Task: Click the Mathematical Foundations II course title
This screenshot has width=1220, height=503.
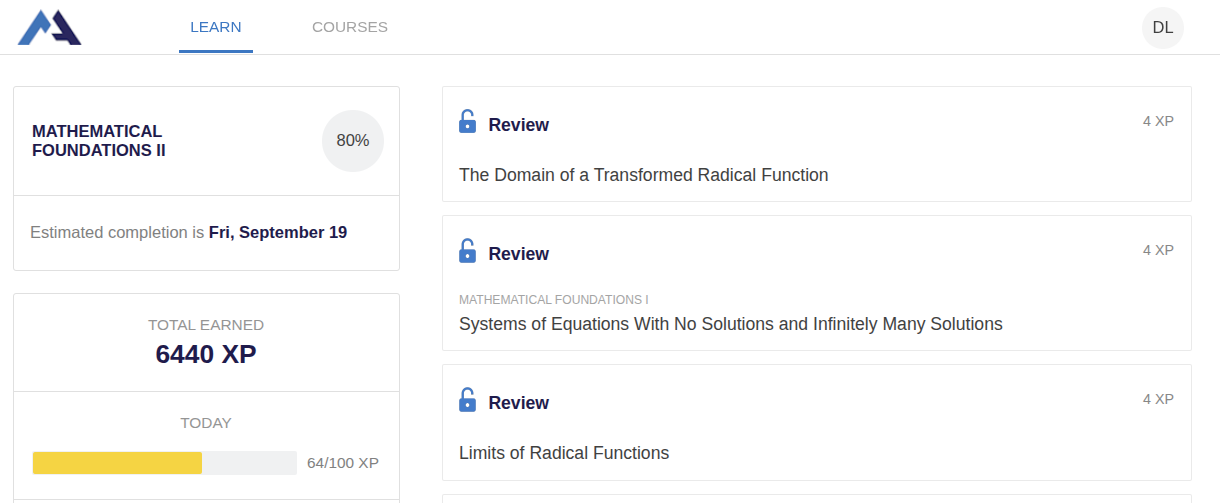Action: (x=98, y=141)
